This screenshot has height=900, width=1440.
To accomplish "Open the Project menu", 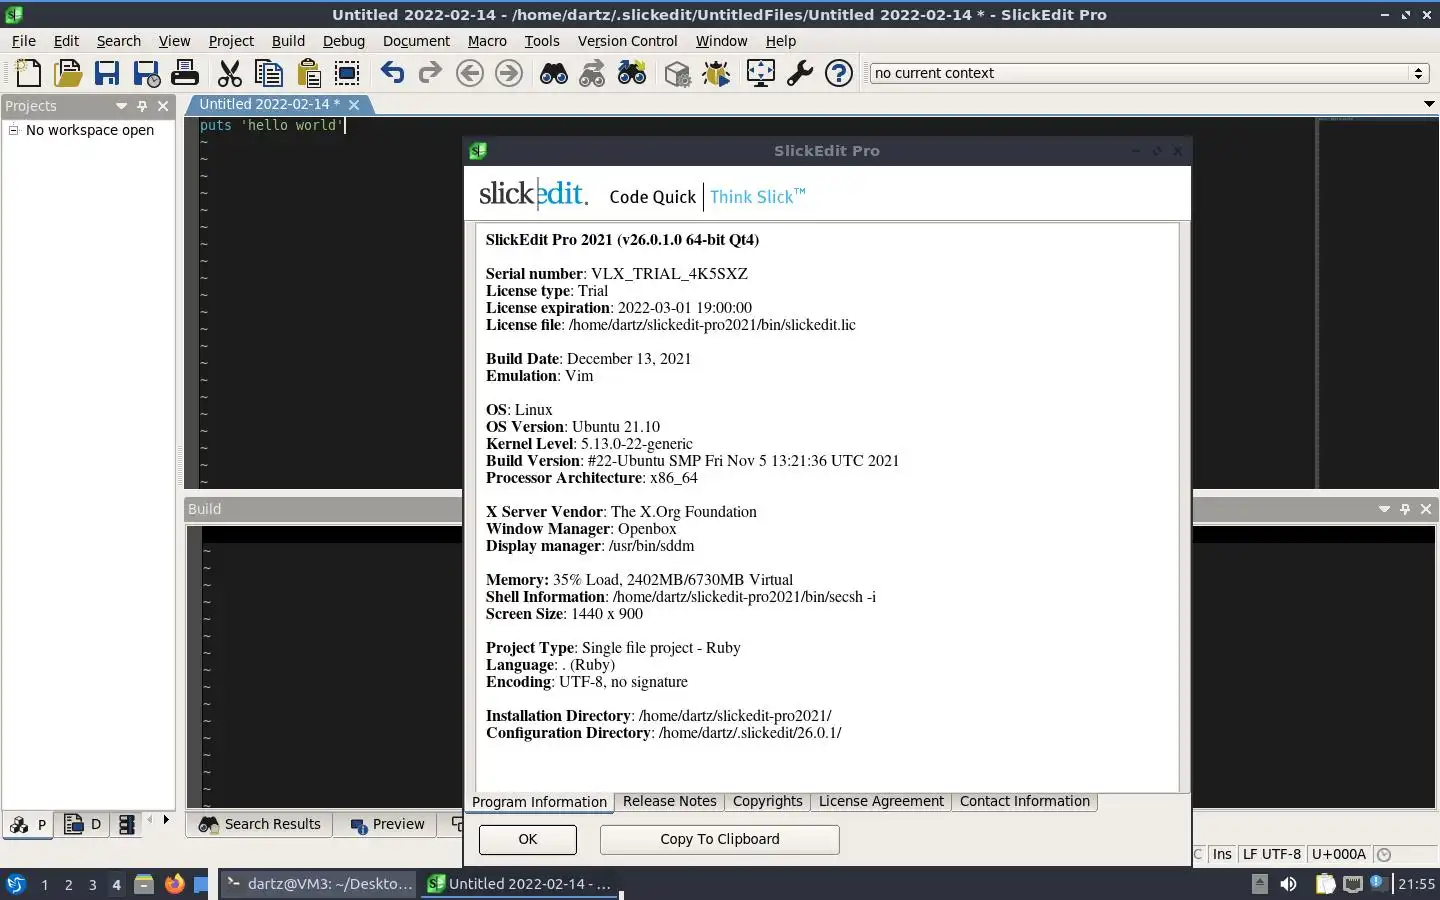I will coord(231,41).
